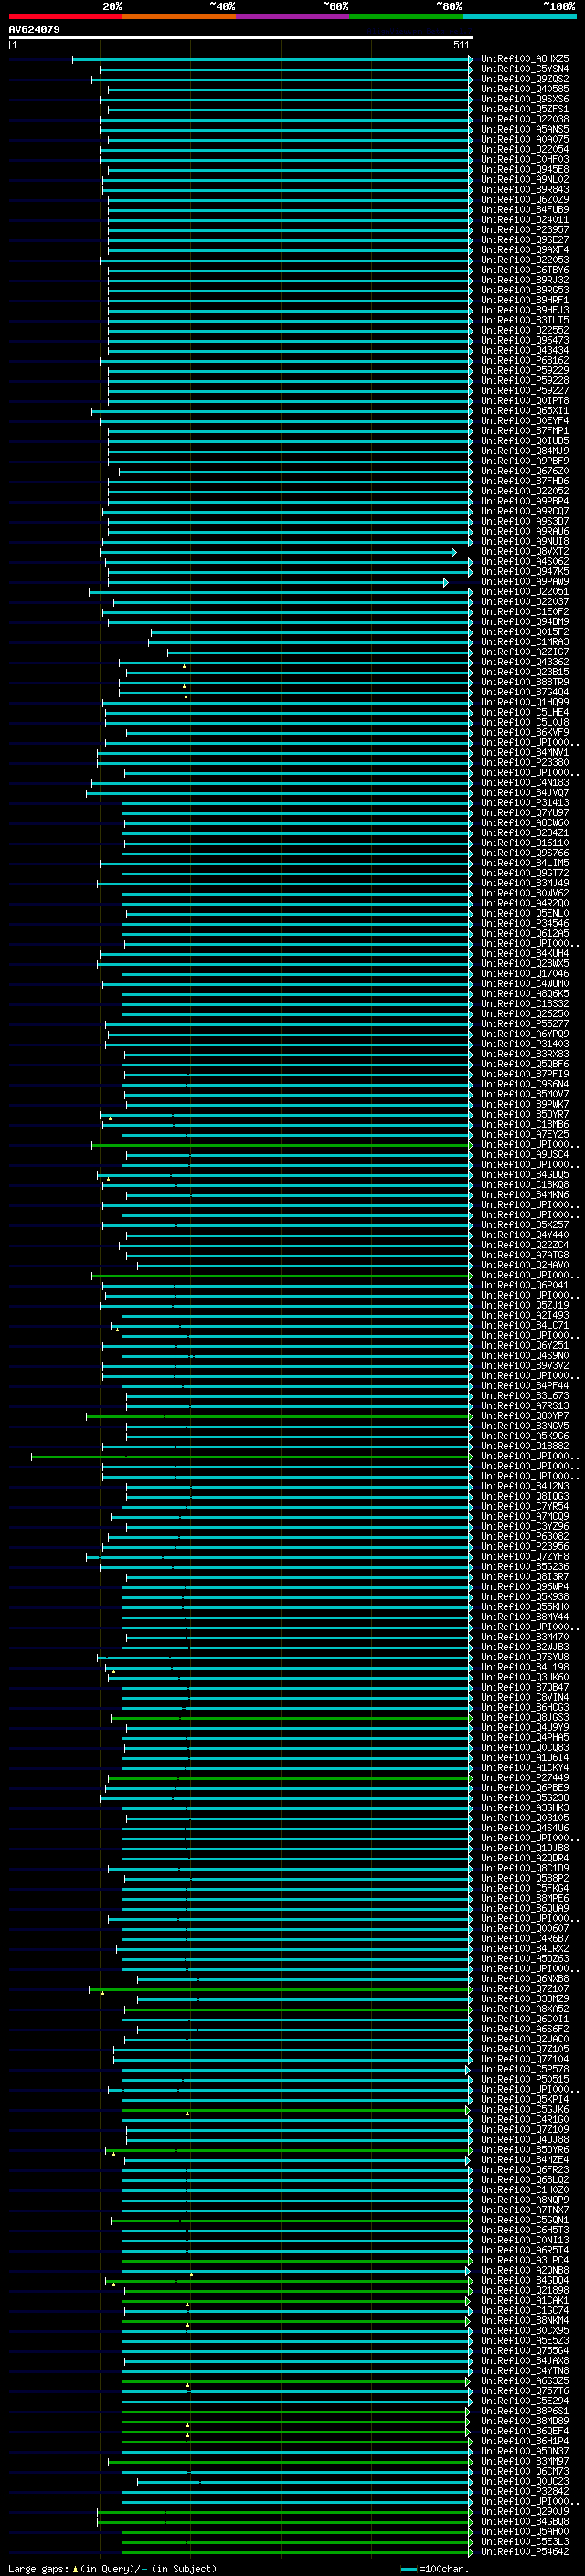Viewport: 585px width, 2576px height.
Task: Select hit label UniRef100_B9HRF1
Action: [x=525, y=300]
